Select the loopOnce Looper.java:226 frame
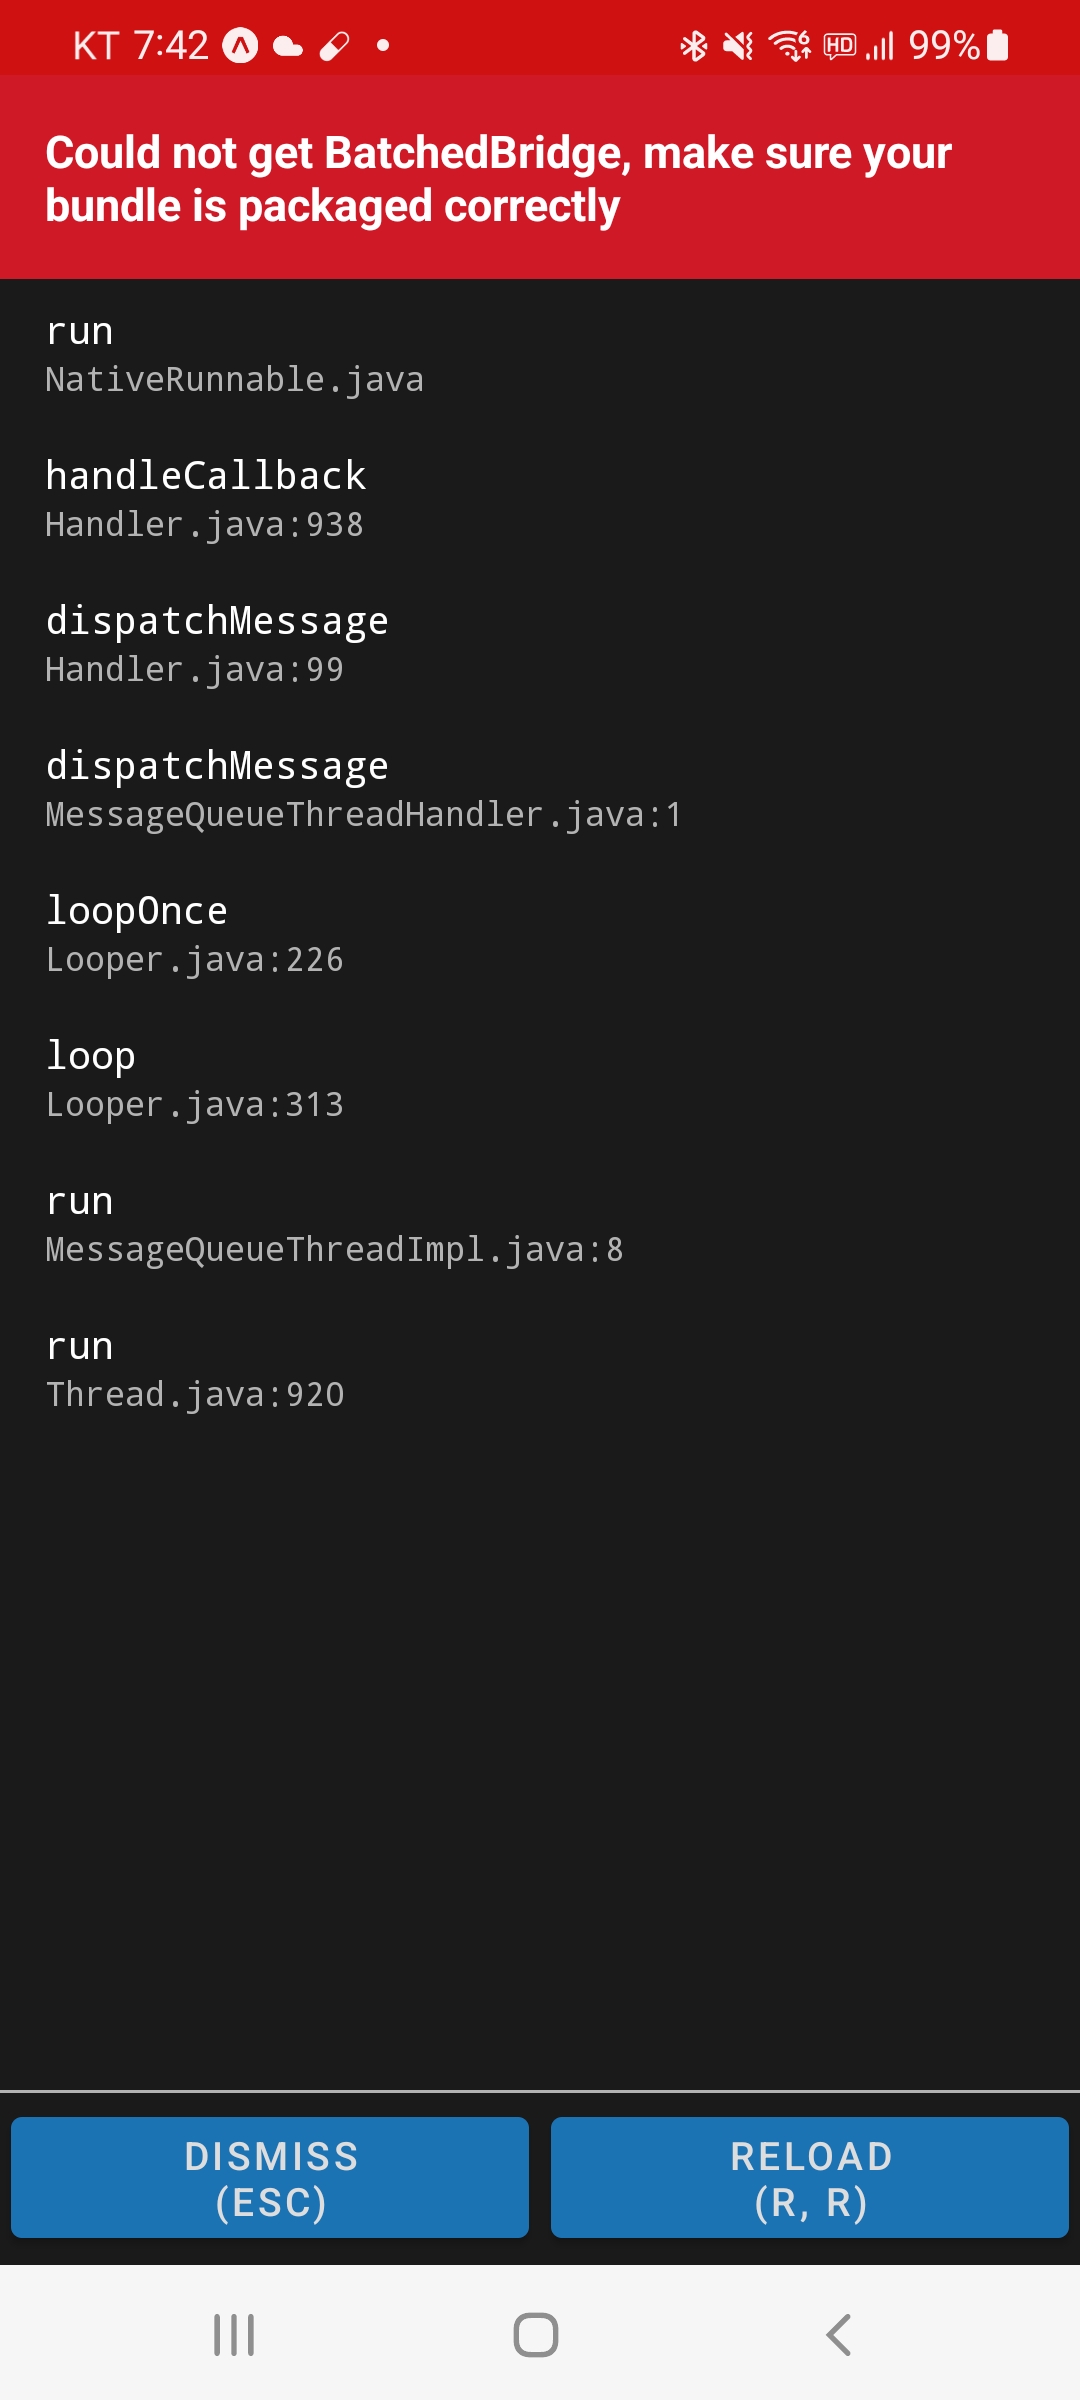 click(540, 933)
